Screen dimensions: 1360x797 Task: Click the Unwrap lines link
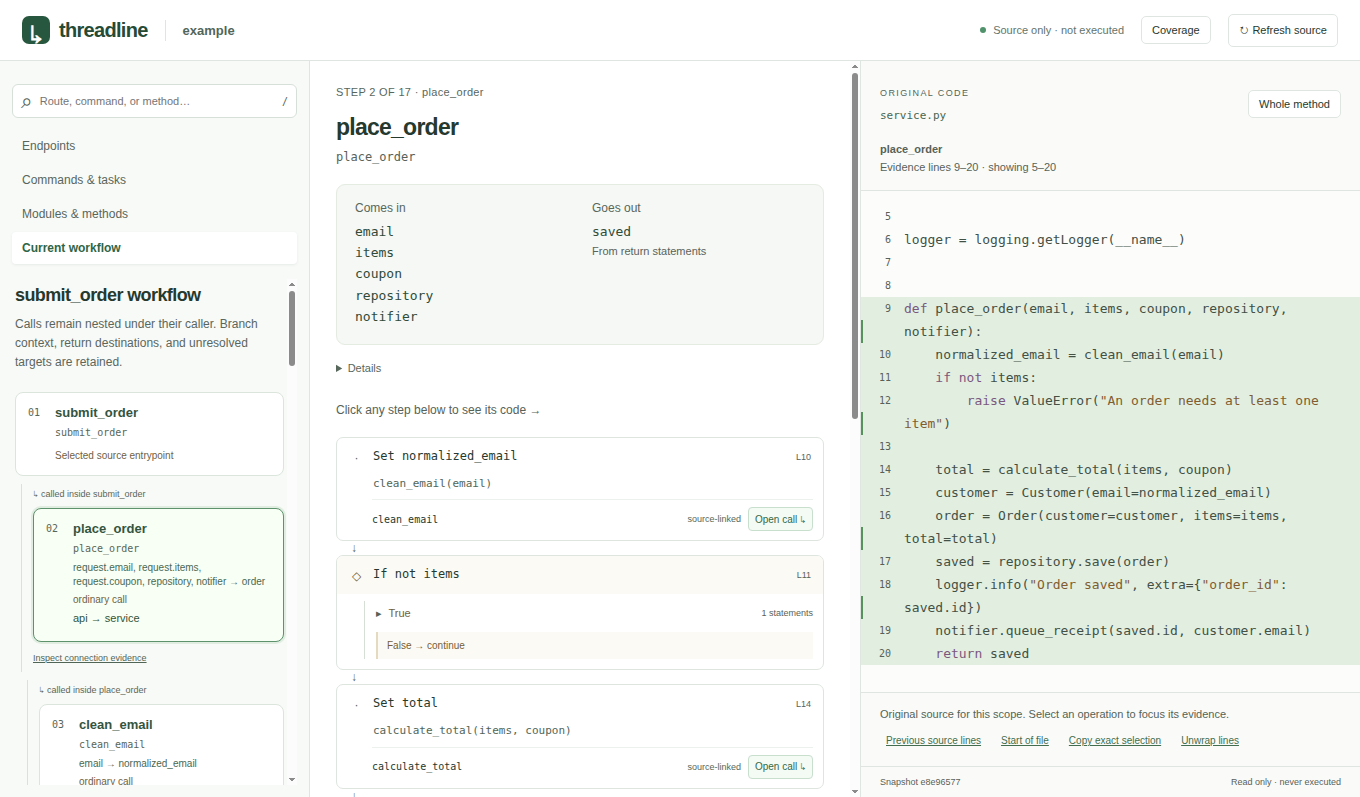1210,740
